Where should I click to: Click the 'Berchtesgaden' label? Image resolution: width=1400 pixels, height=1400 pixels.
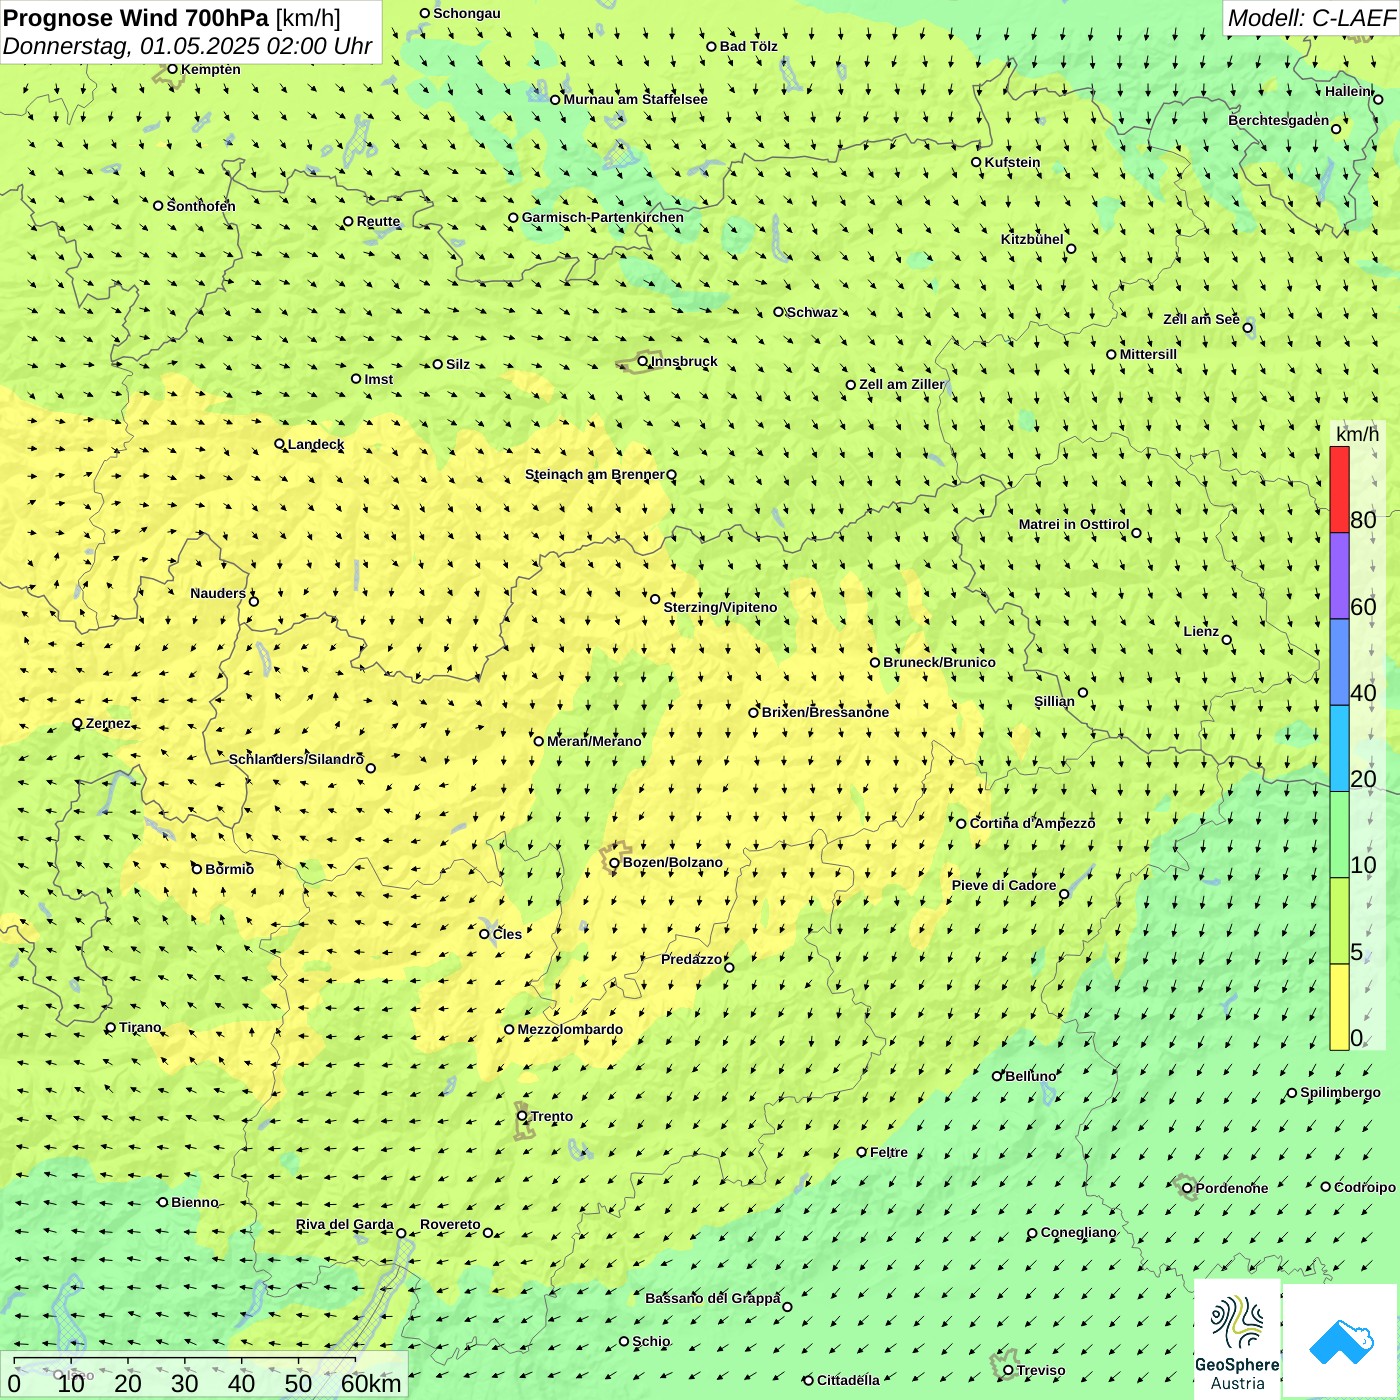click(x=1279, y=120)
